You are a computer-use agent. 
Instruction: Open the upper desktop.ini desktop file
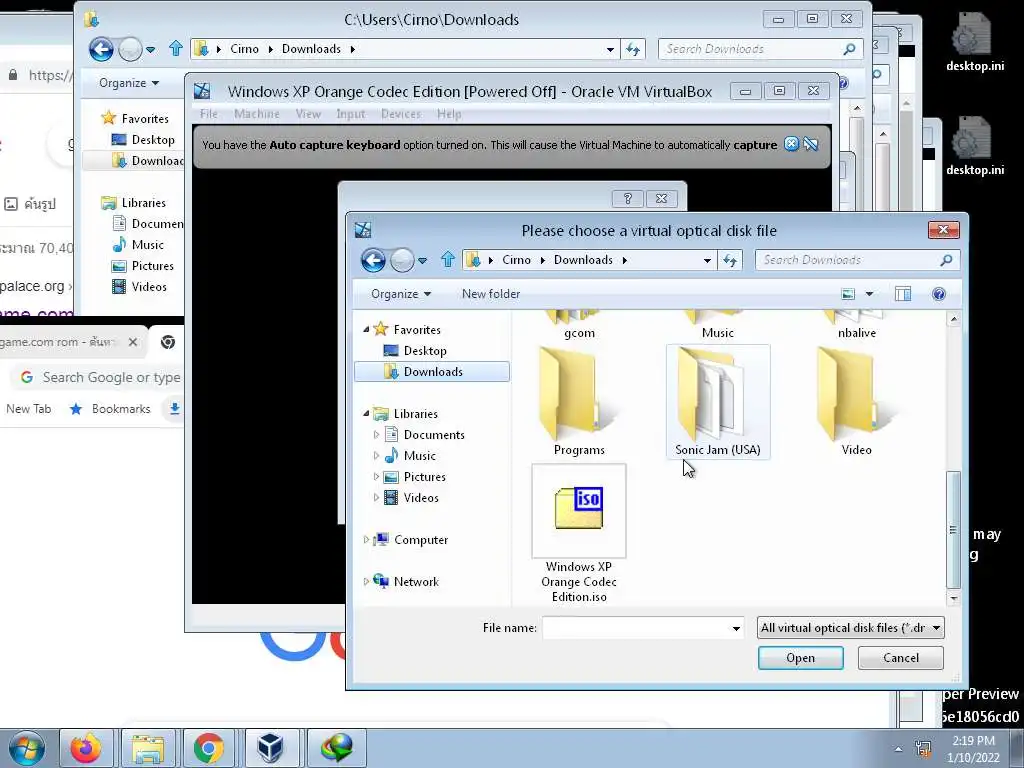point(975,42)
